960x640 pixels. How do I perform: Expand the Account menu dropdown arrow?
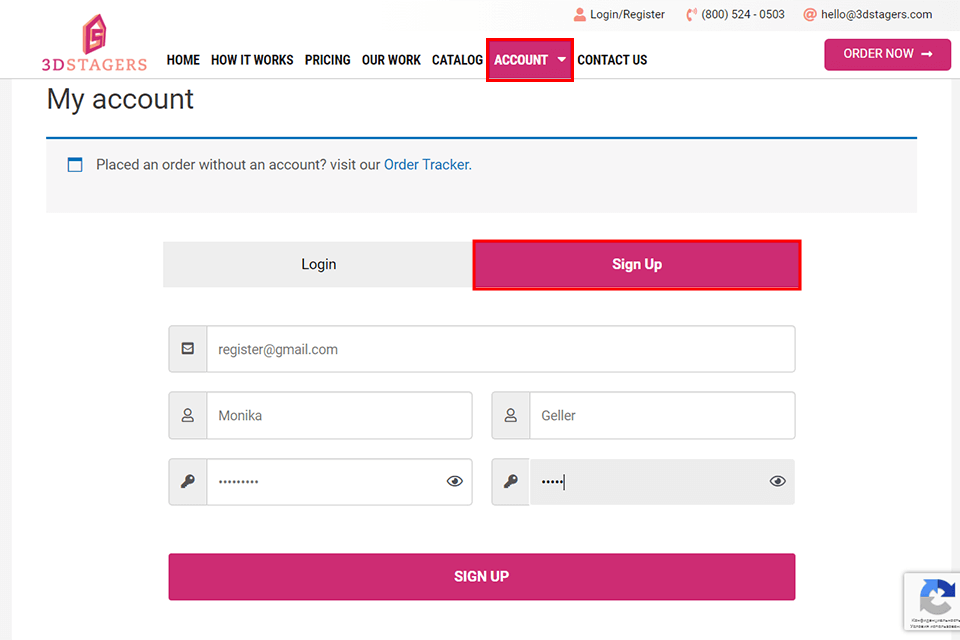click(562, 60)
